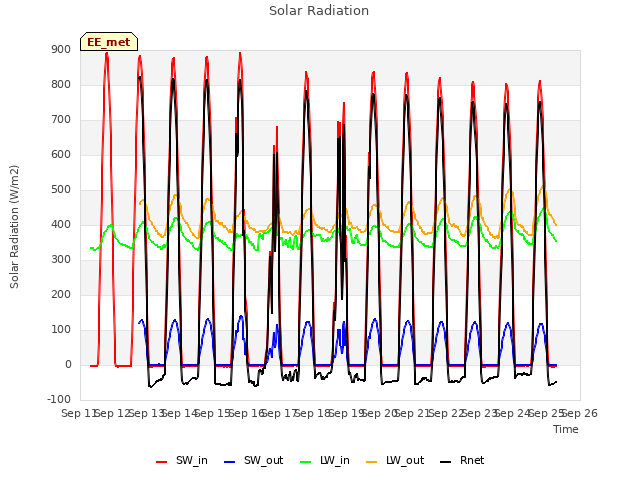Screen dimensions: 640x480
Task: Click the LW_in green legend swatch
Action: coord(305,462)
